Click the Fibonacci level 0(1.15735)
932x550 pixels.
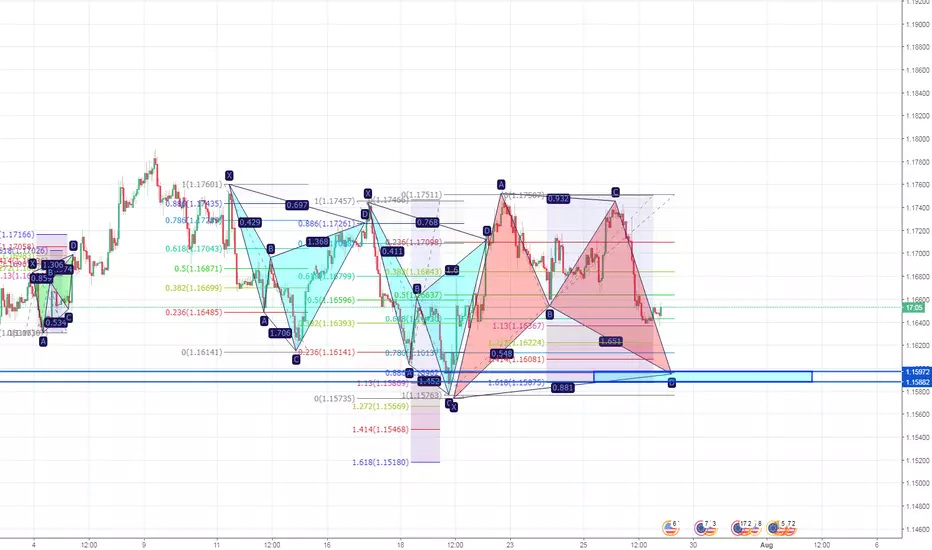[335, 398]
